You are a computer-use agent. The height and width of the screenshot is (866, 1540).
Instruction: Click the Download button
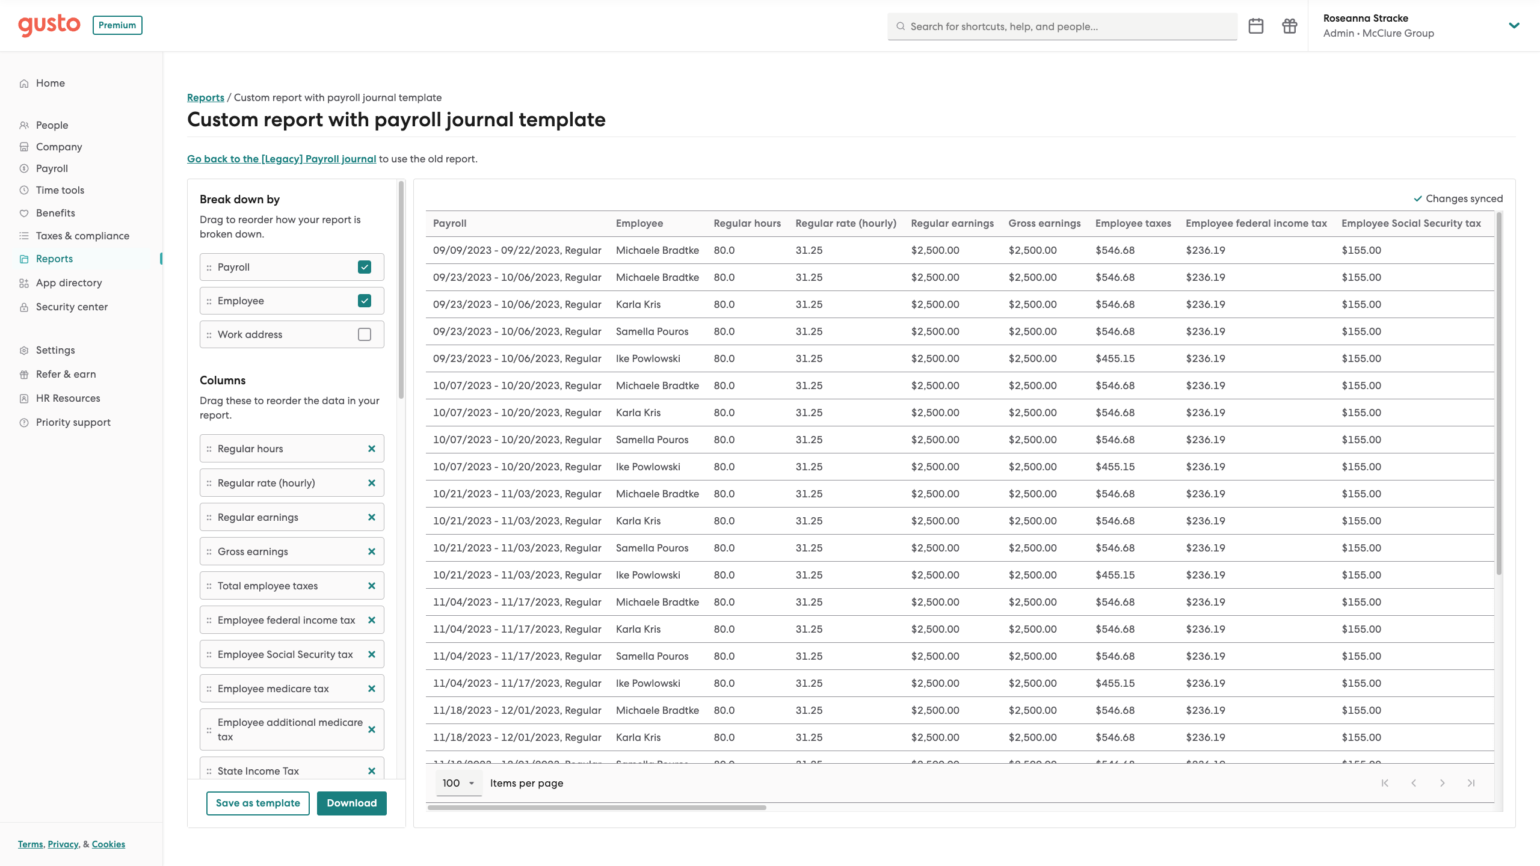pyautogui.click(x=352, y=803)
